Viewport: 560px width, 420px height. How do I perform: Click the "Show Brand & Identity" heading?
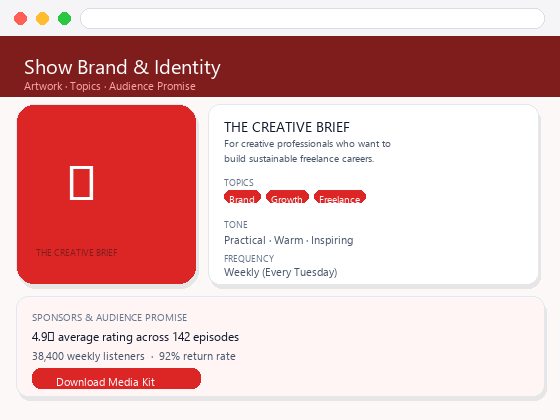(122, 67)
